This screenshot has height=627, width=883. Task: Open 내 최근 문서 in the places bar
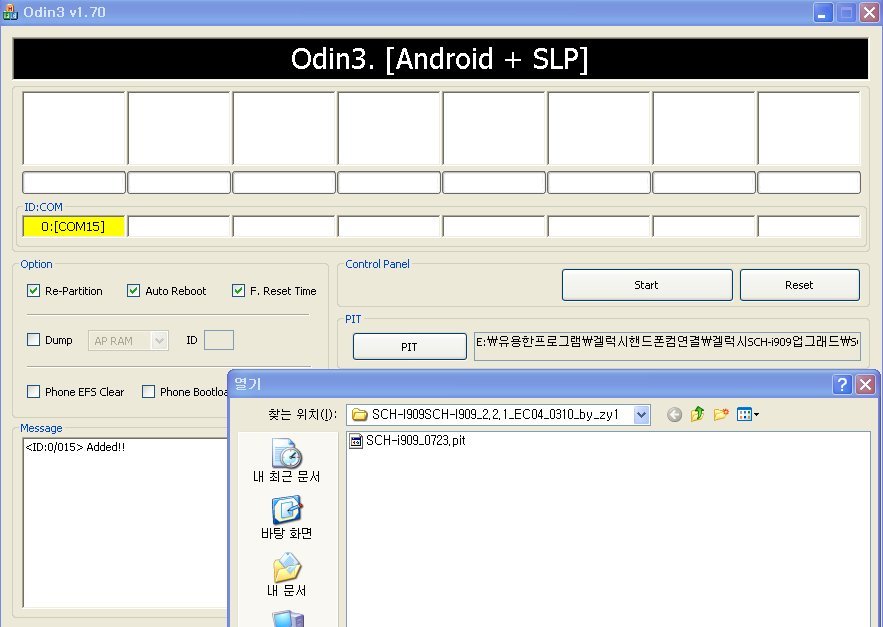(x=287, y=461)
